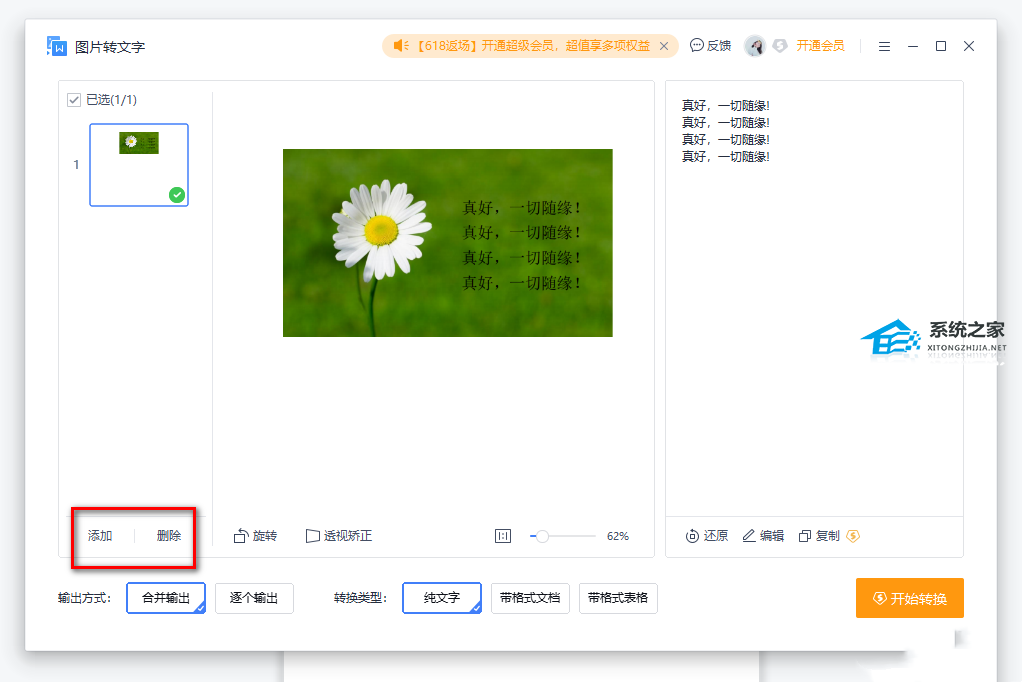Open the 开通会员 membership link
1022x682 pixels.
click(820, 46)
